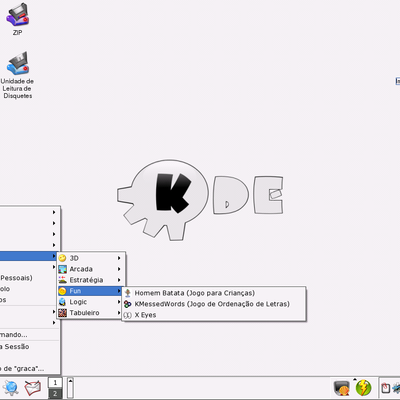
Task: Switch to virtual desktop 1
Action: tap(55, 383)
